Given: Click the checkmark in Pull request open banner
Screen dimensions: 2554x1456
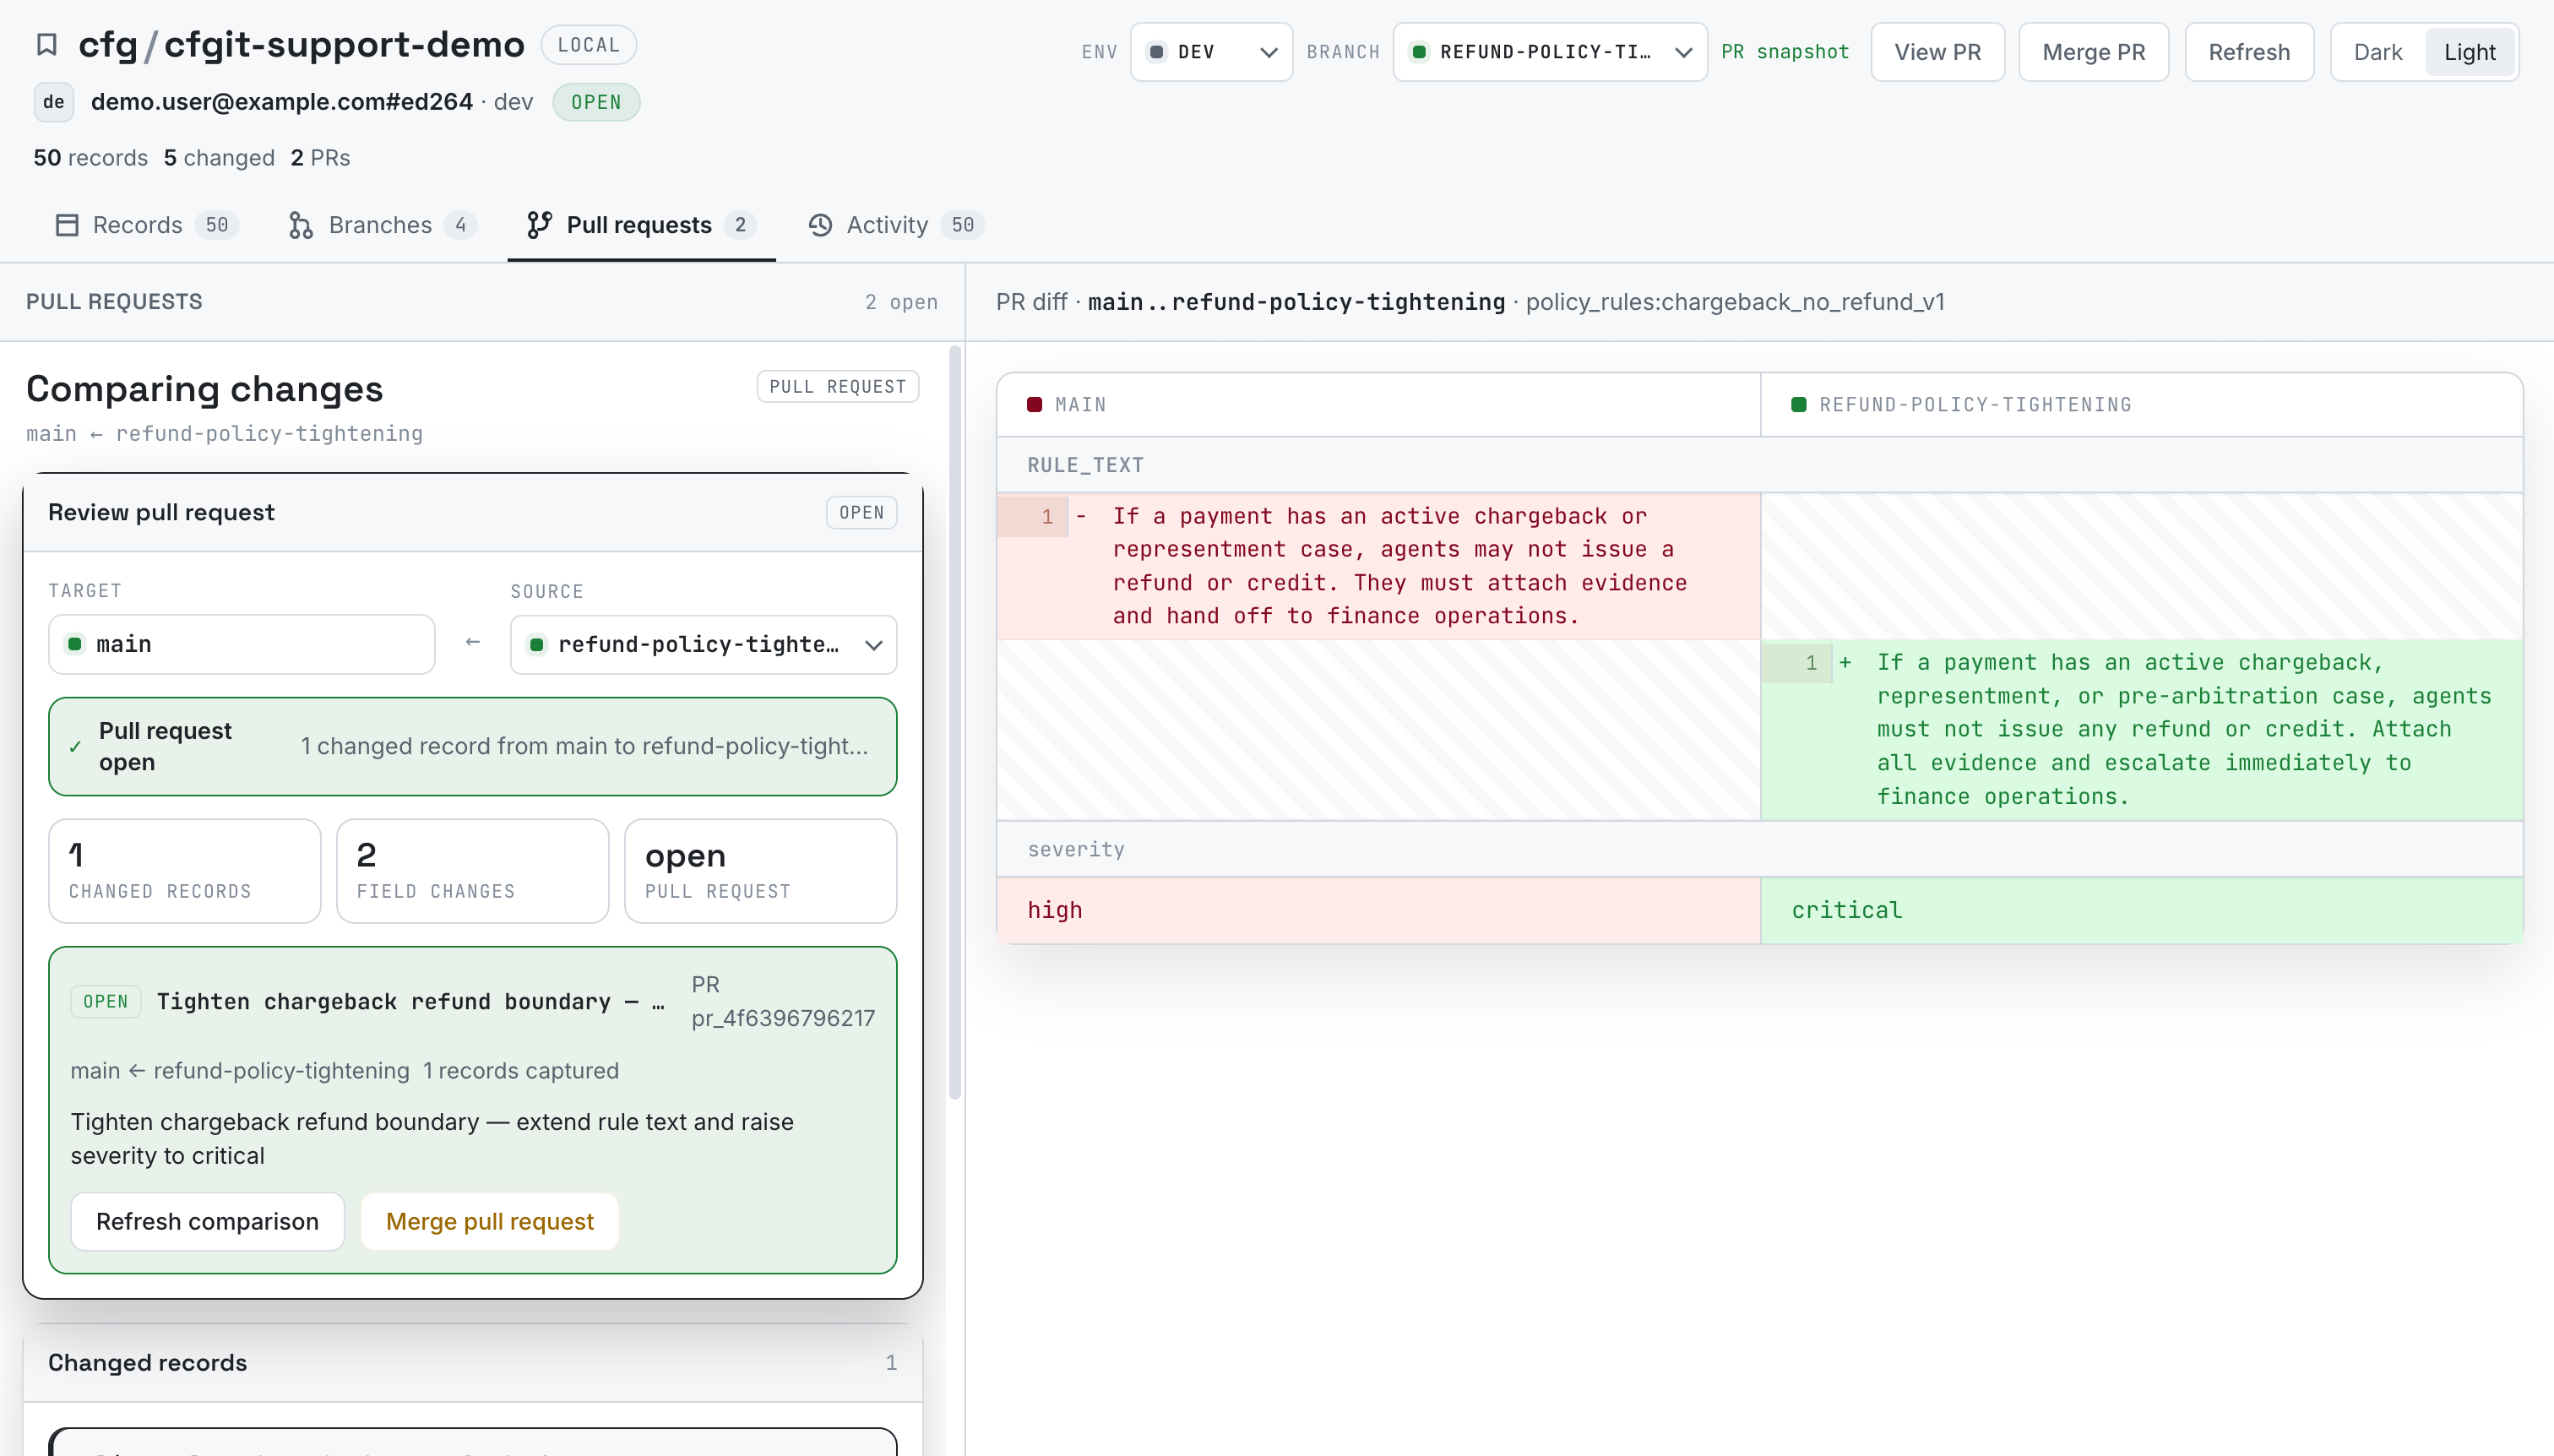Looking at the screenshot, I should click(x=75, y=747).
